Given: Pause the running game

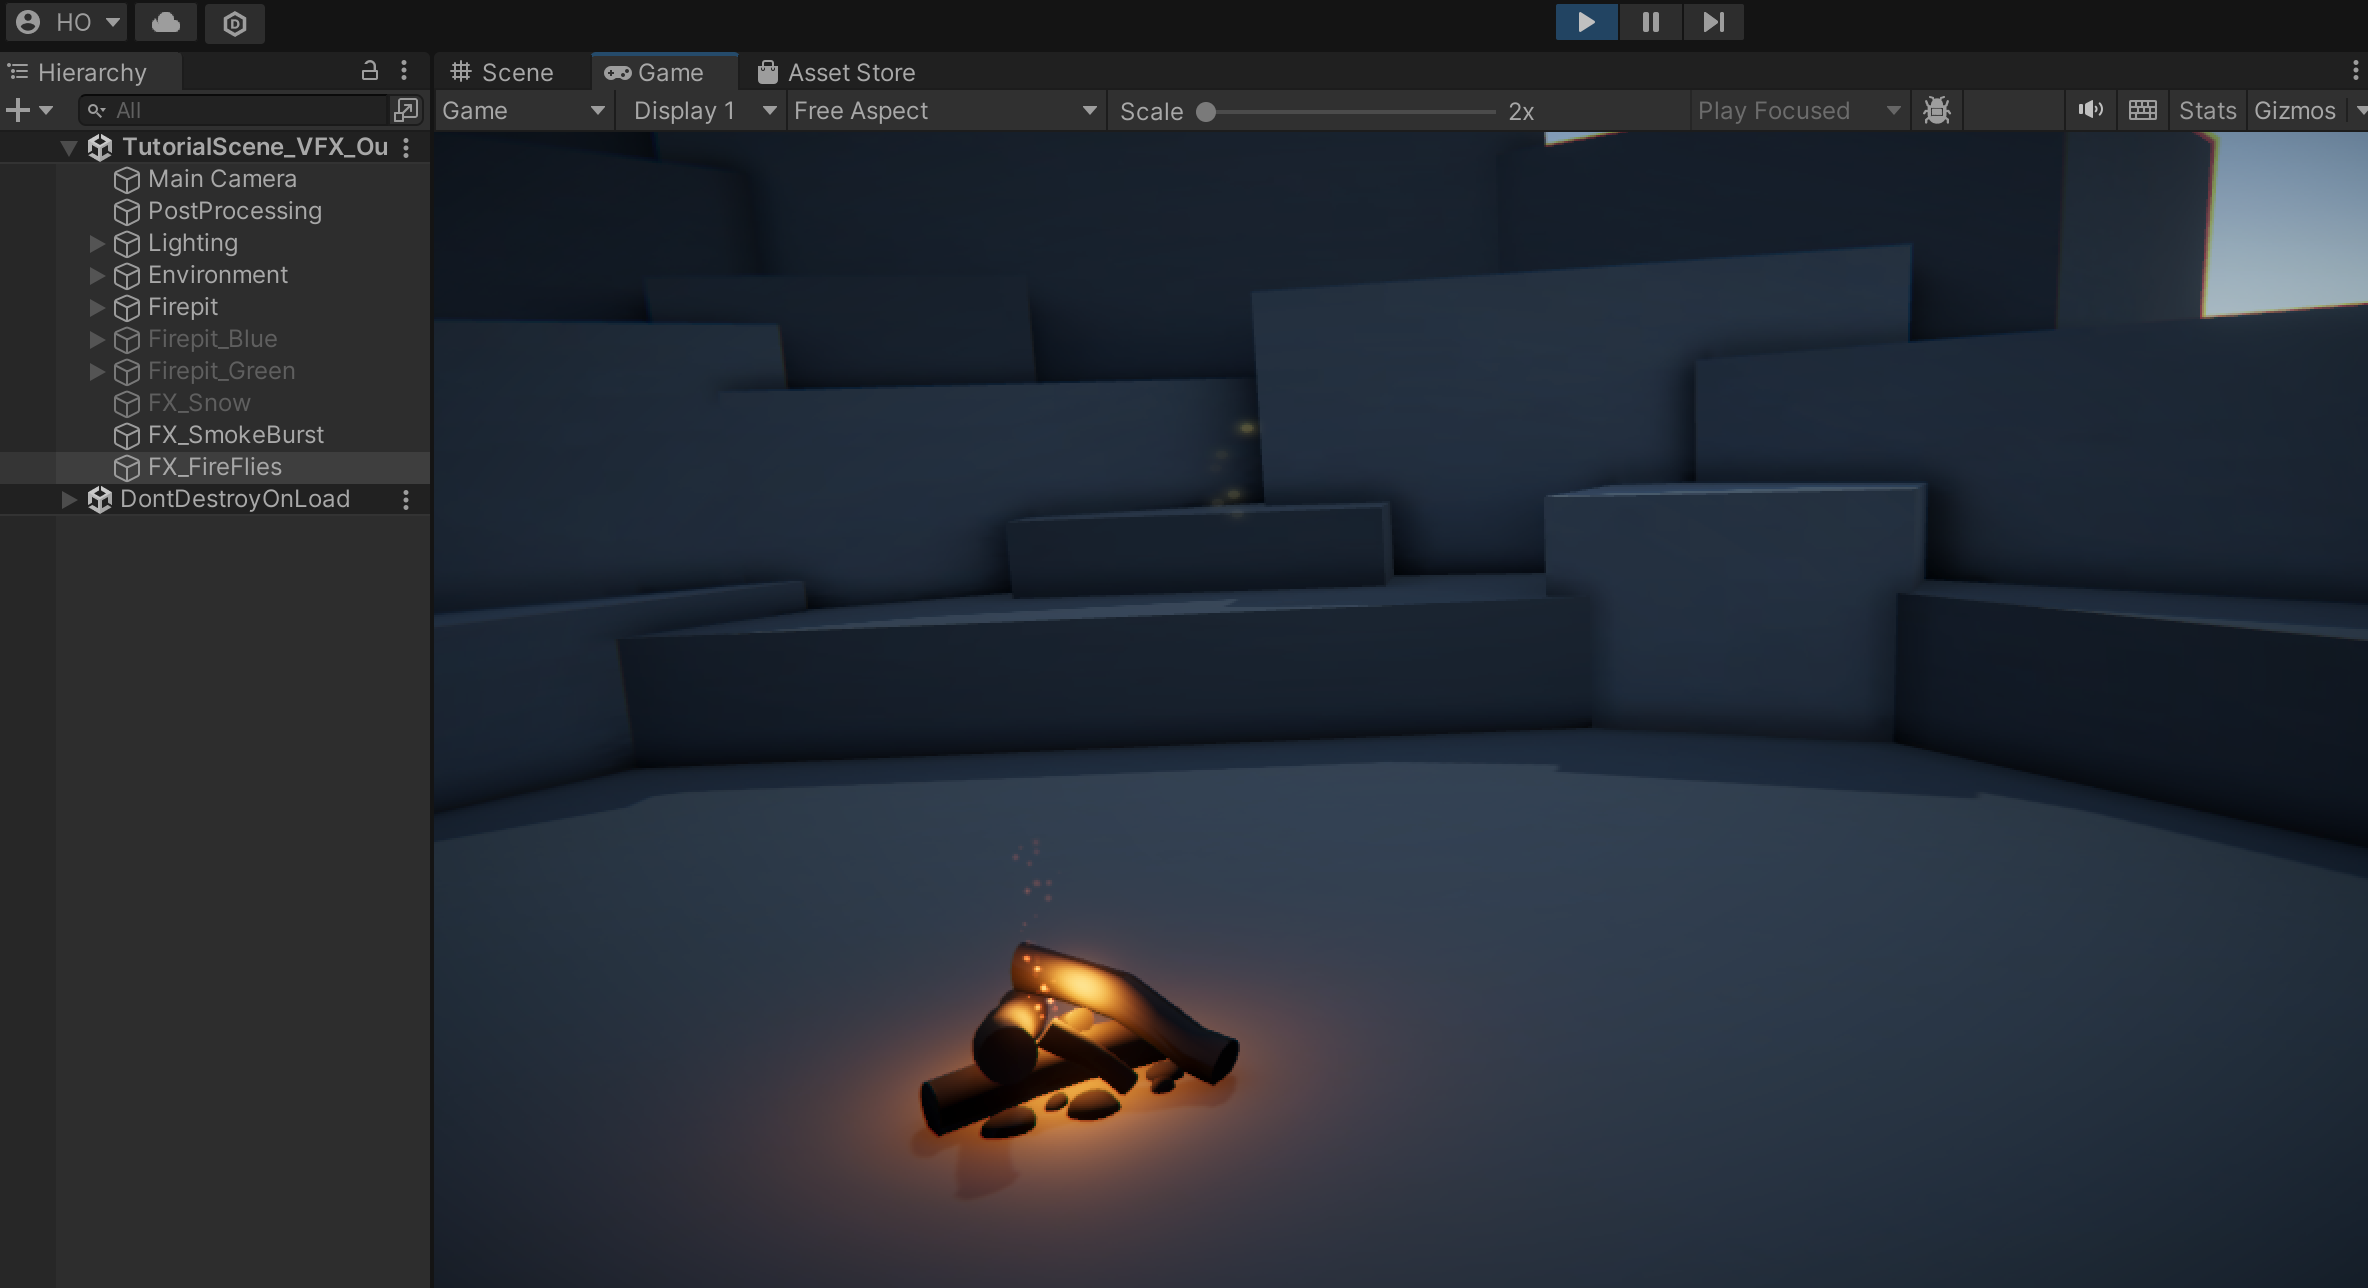Looking at the screenshot, I should 1649,21.
